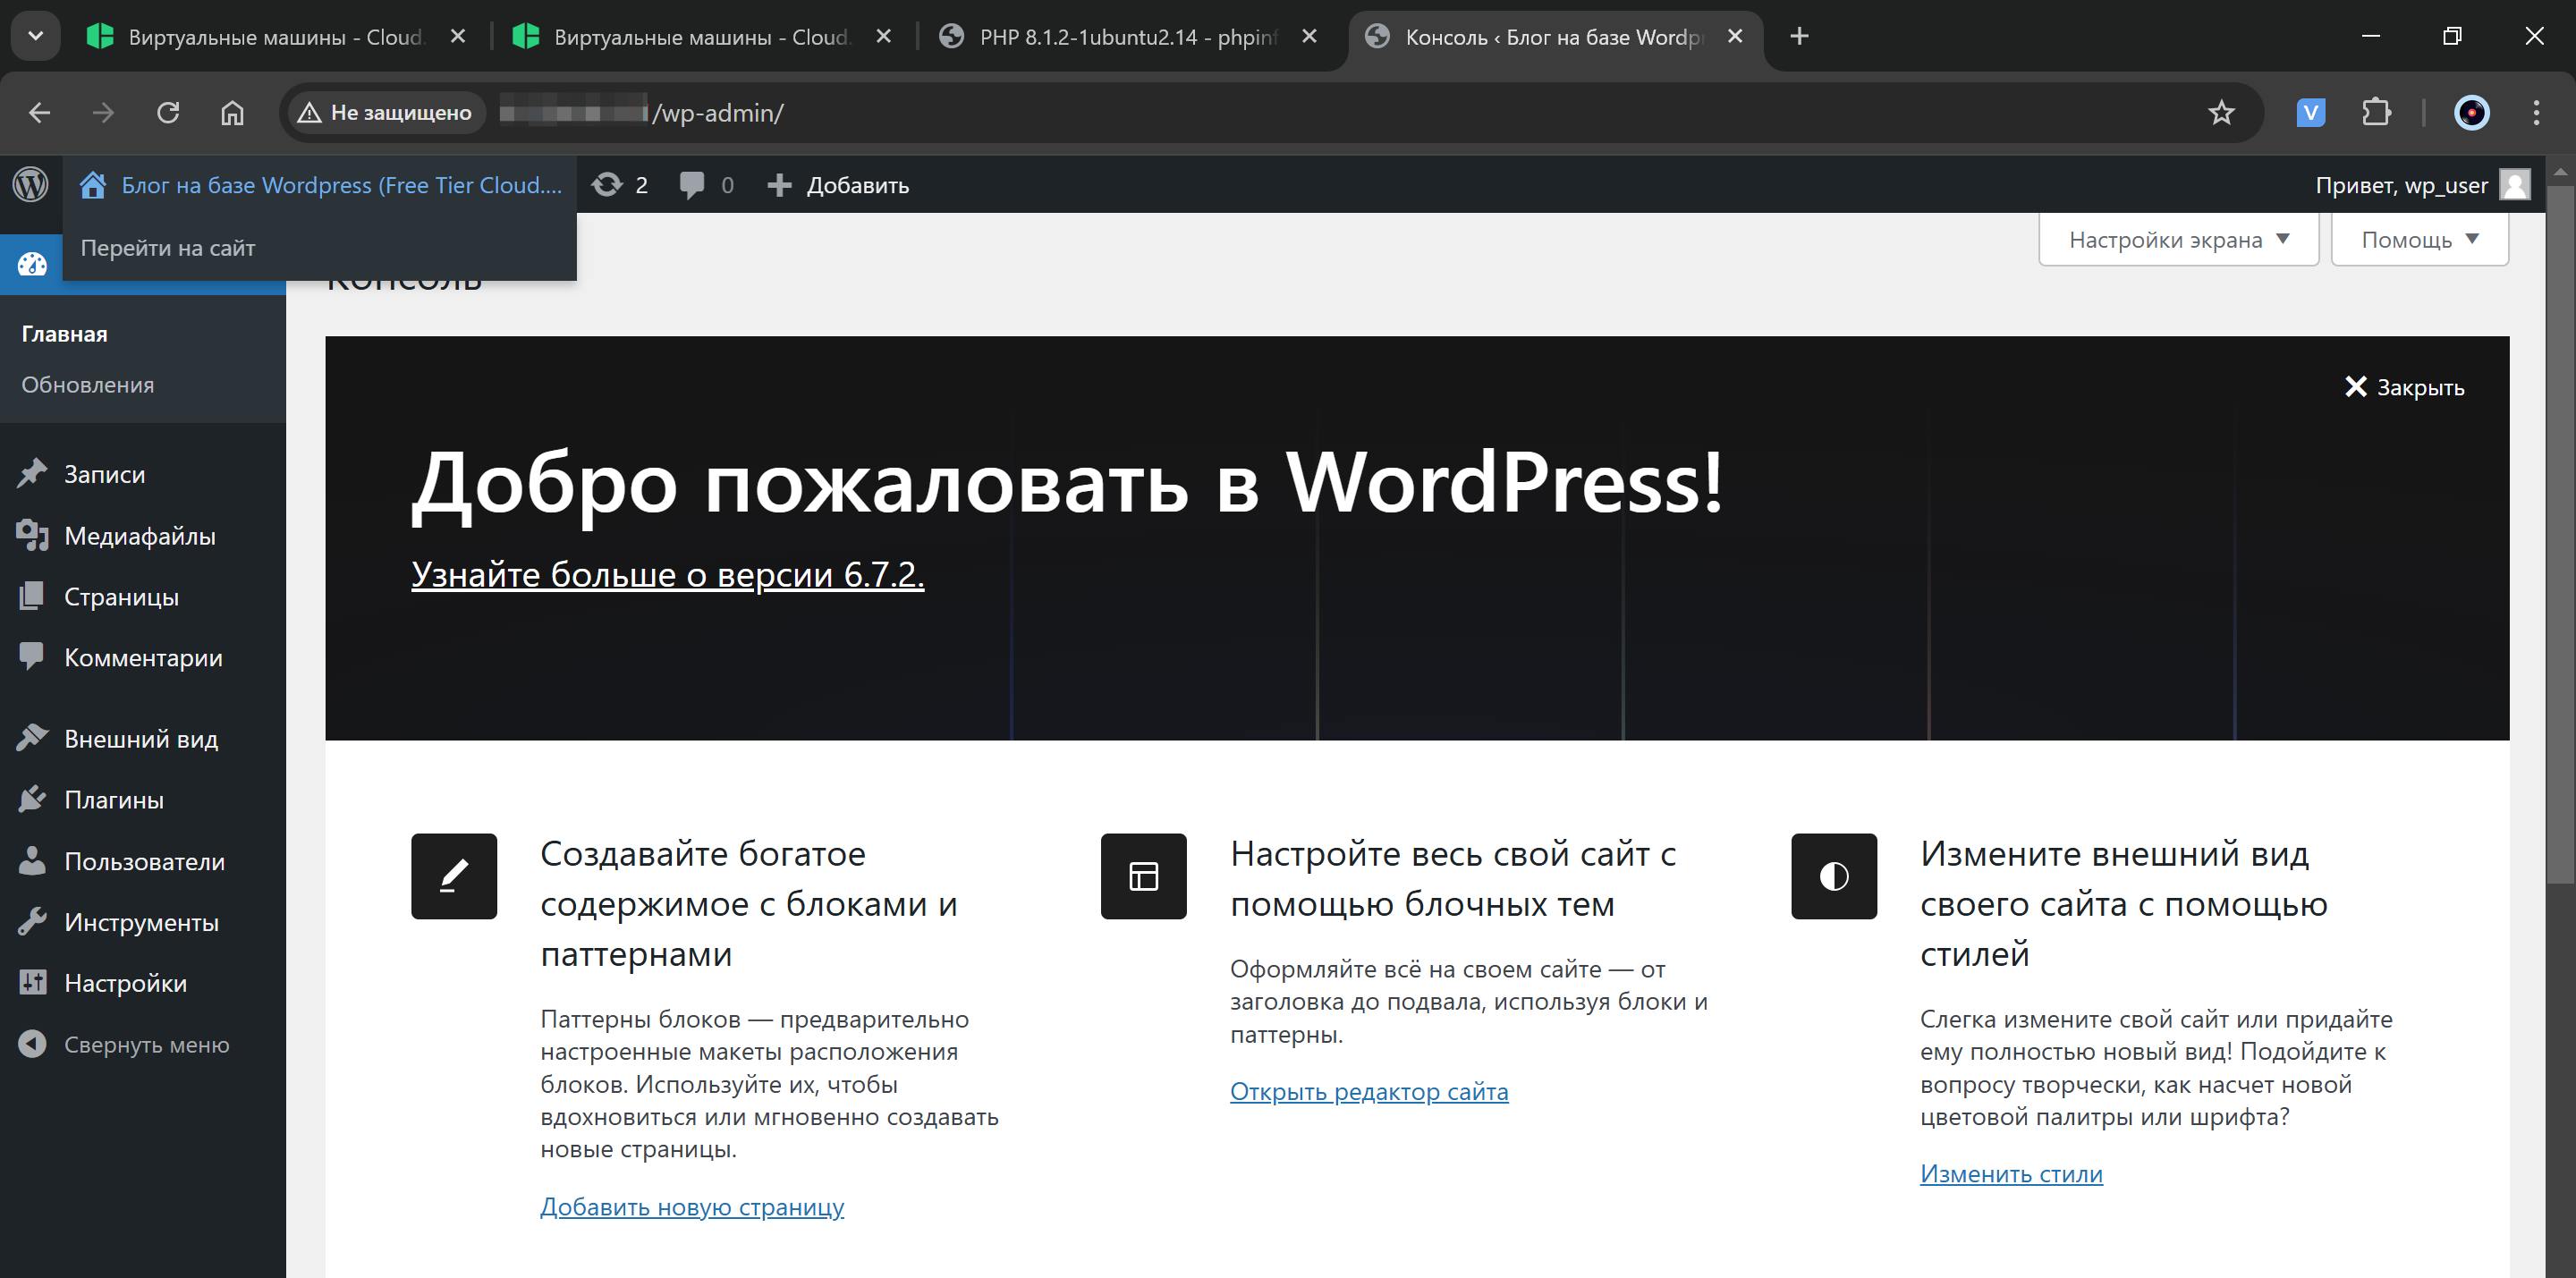Select Перейти на сайт menu entry

[169, 247]
